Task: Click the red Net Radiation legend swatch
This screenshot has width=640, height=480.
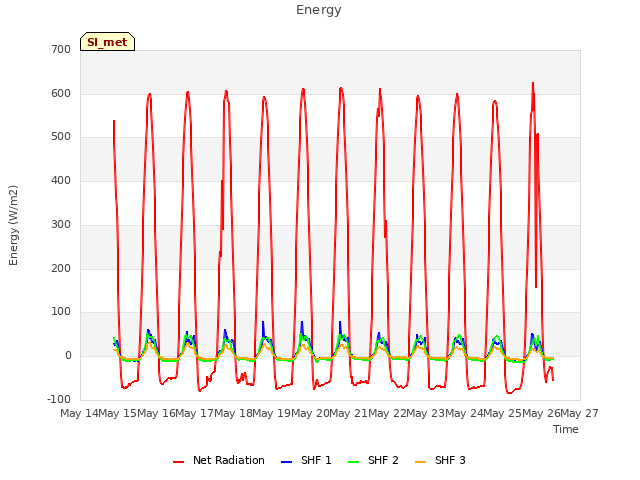Action: (x=178, y=462)
